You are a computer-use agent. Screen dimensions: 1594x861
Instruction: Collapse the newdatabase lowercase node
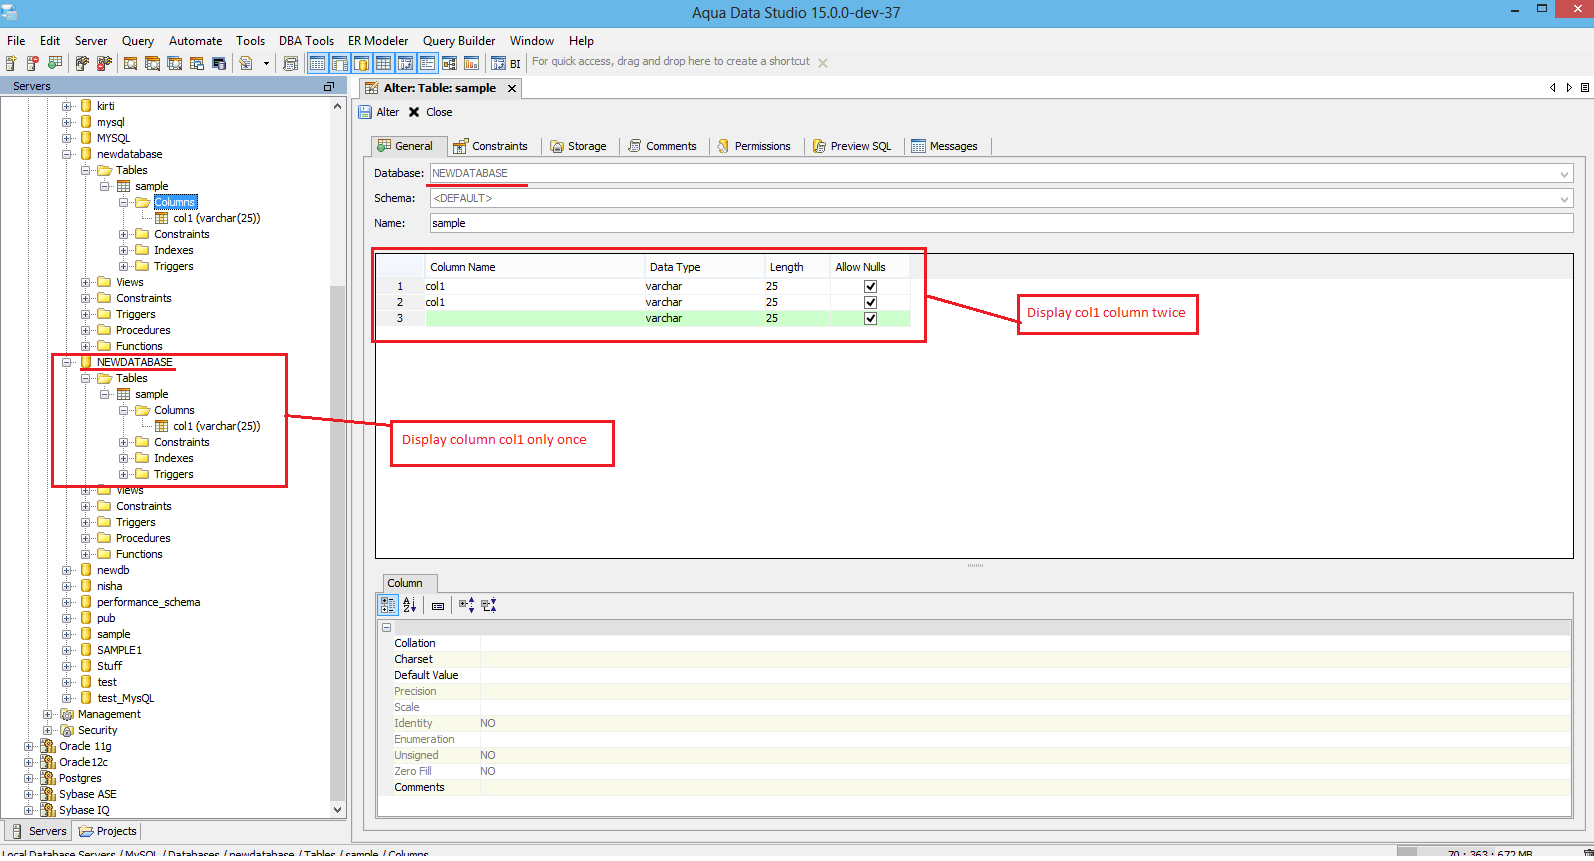point(67,154)
